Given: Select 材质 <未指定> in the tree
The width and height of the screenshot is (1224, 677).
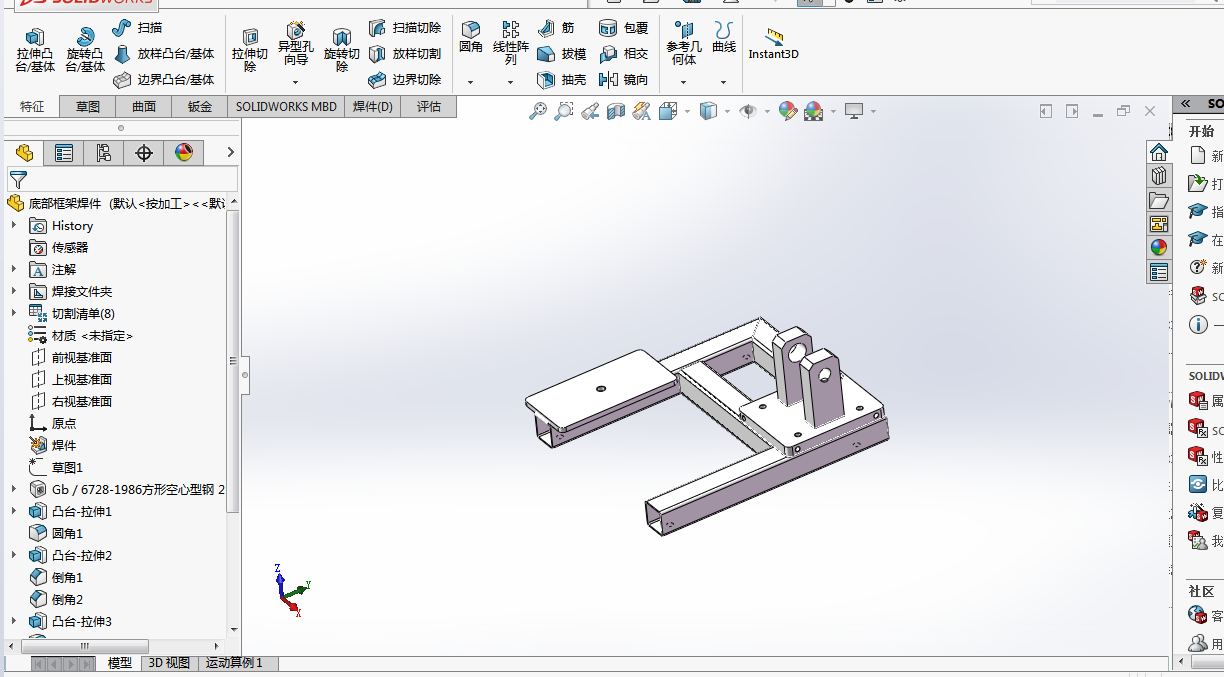Looking at the screenshot, I should pos(81,336).
